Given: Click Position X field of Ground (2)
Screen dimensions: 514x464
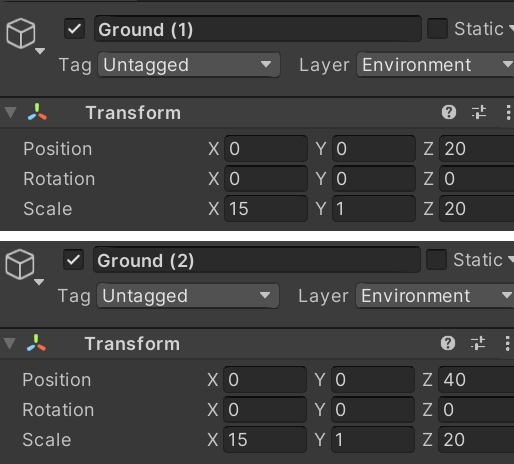Looking at the screenshot, I should coord(265,380).
